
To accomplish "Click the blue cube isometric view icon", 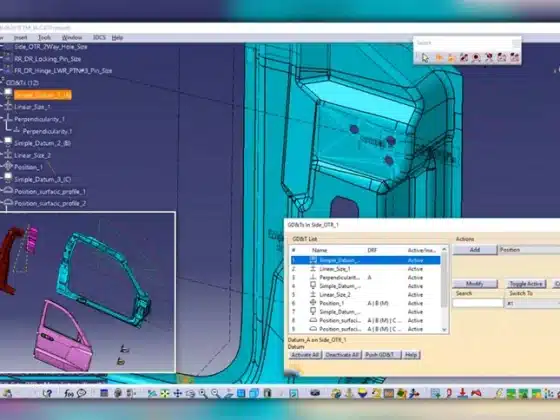I will click(x=254, y=394).
